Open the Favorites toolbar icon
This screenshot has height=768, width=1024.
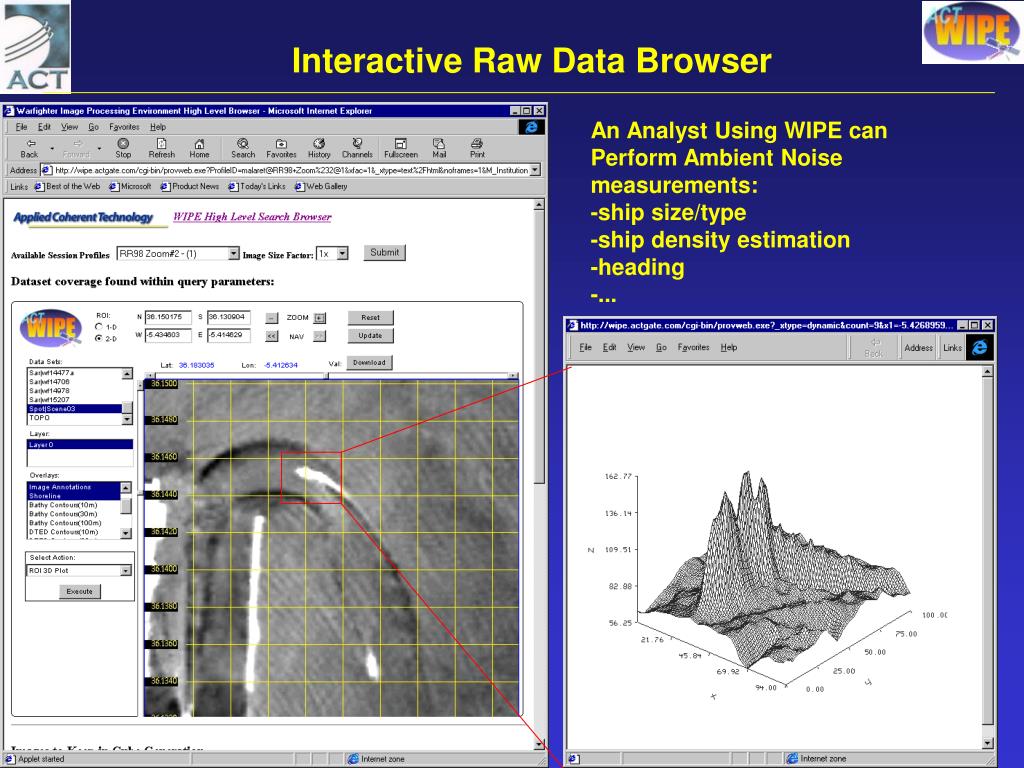[281, 148]
